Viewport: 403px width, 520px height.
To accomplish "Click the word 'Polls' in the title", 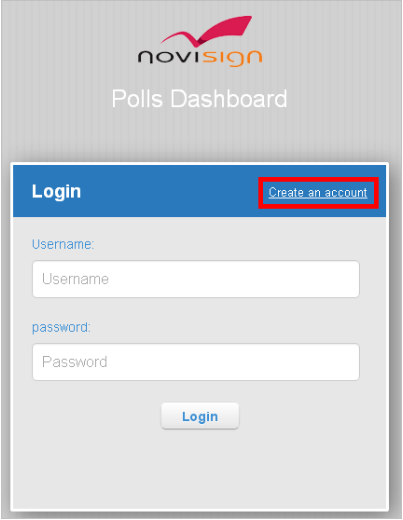I will [x=137, y=99].
